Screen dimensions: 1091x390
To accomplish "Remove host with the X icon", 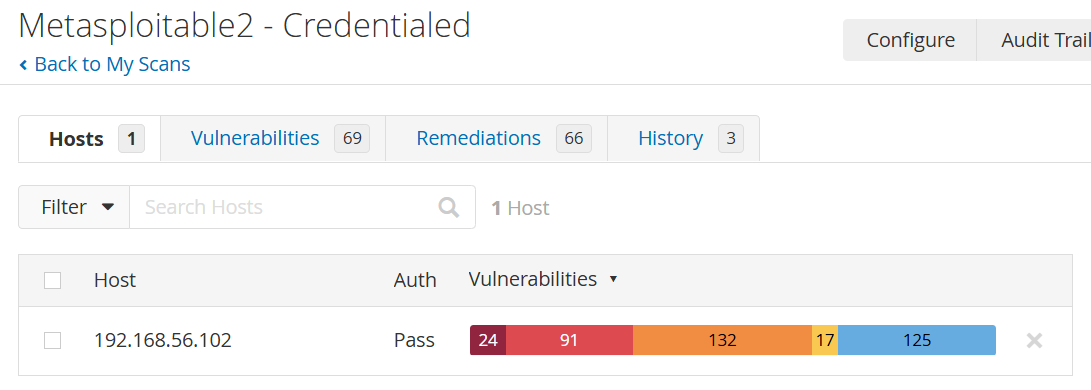I will (x=1035, y=341).
